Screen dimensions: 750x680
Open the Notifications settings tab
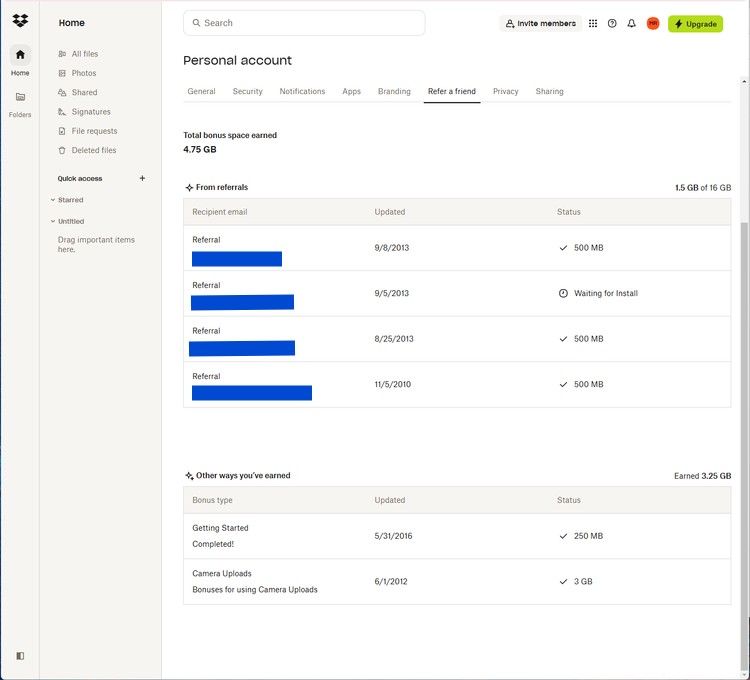click(302, 91)
